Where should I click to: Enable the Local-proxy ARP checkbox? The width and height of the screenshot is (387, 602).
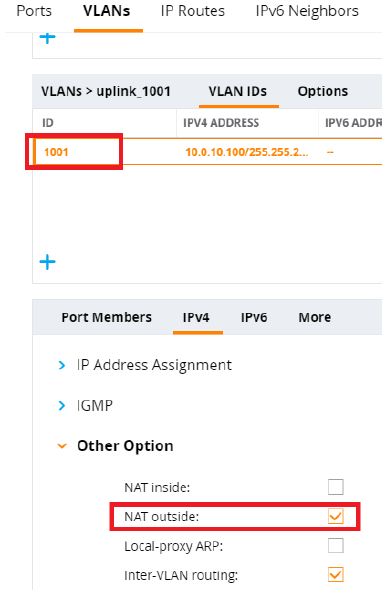pos(336,546)
